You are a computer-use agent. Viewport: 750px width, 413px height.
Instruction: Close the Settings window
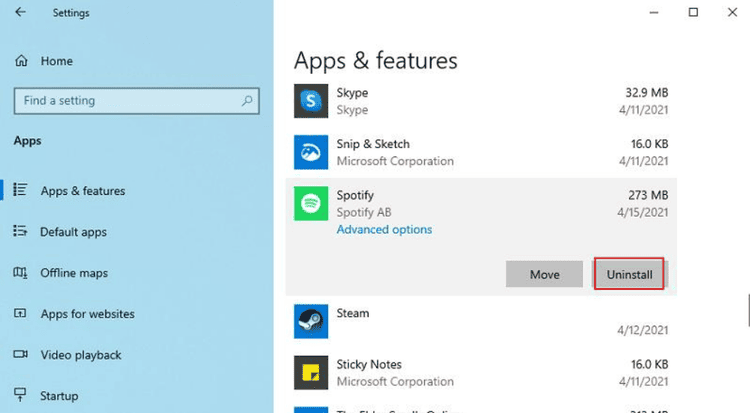click(732, 12)
